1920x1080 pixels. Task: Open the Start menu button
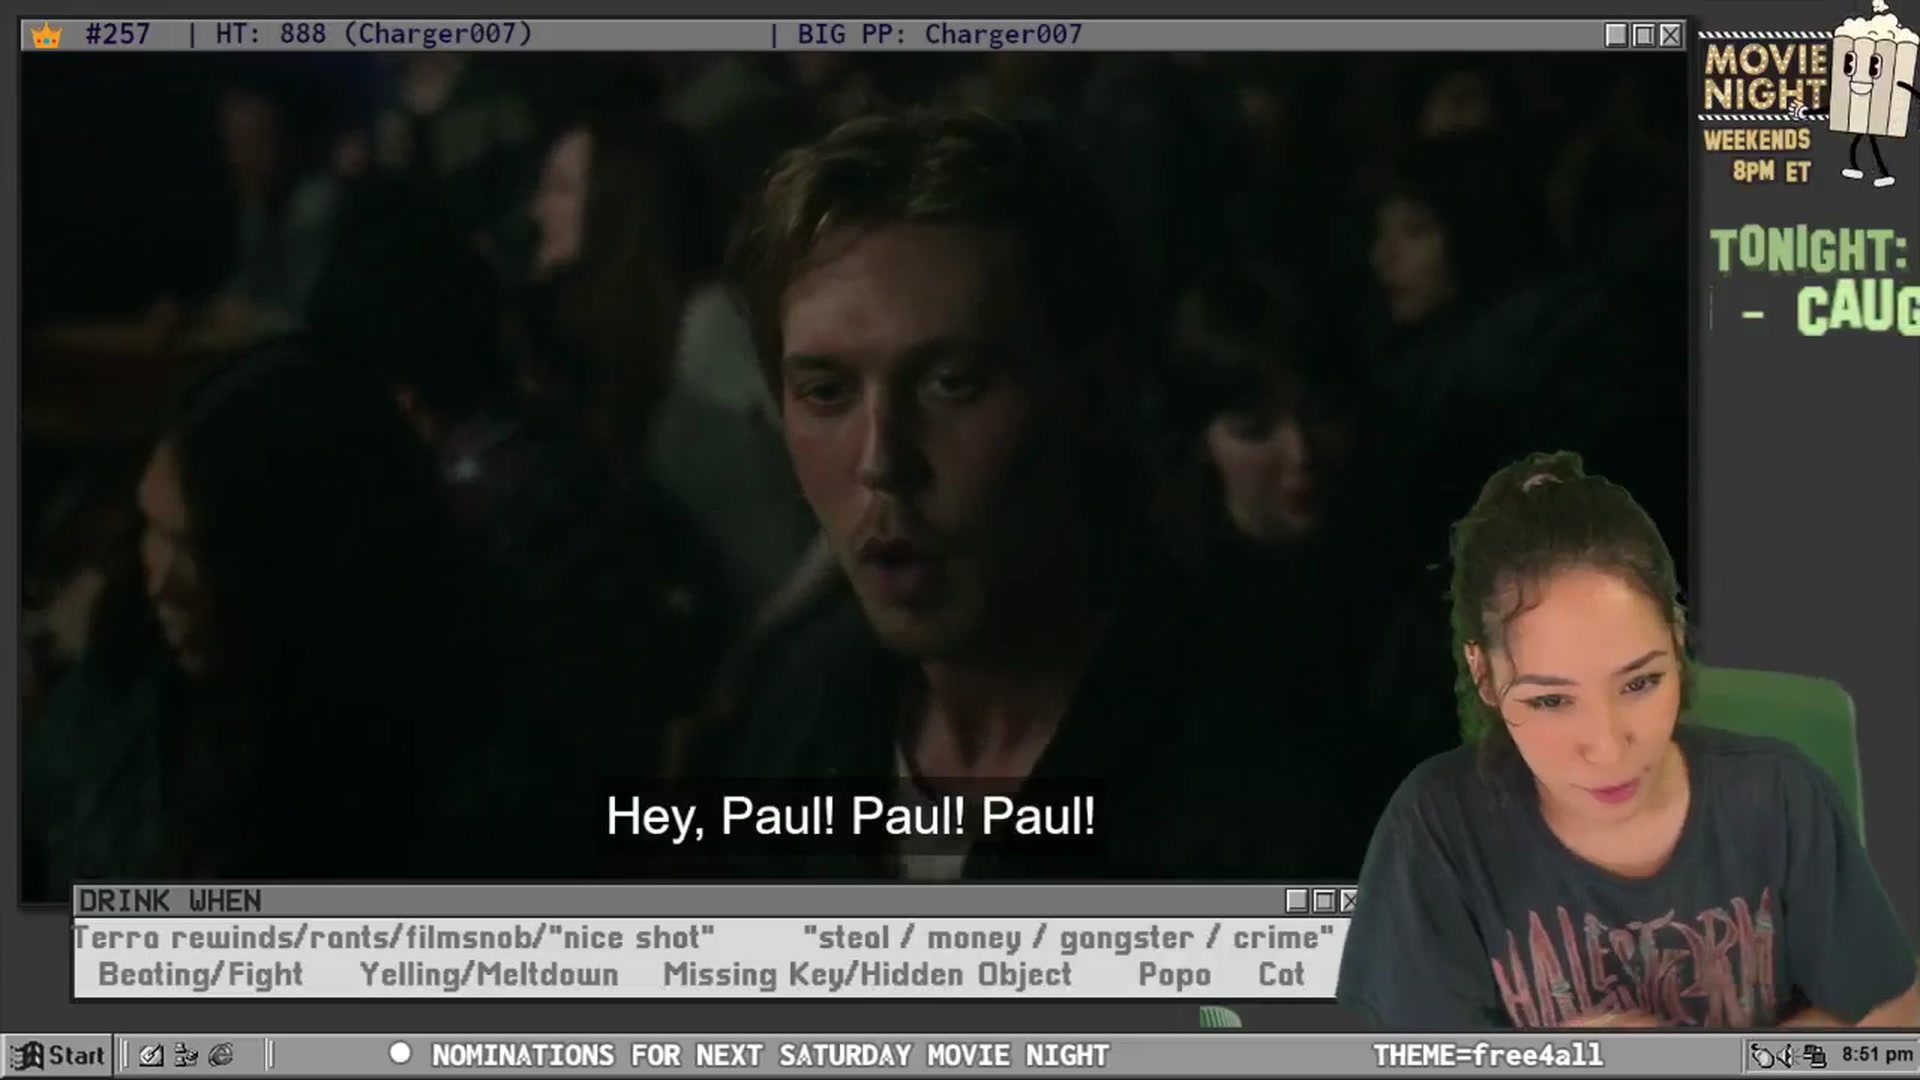(58, 1055)
